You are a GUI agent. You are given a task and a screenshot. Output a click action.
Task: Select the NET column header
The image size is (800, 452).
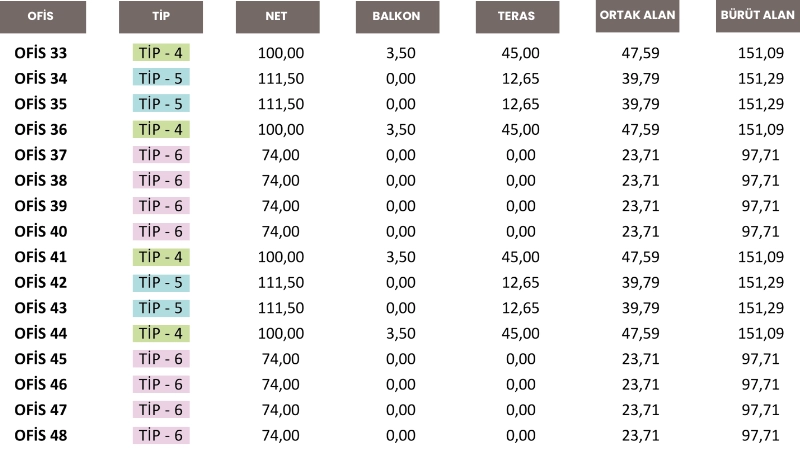tap(277, 17)
